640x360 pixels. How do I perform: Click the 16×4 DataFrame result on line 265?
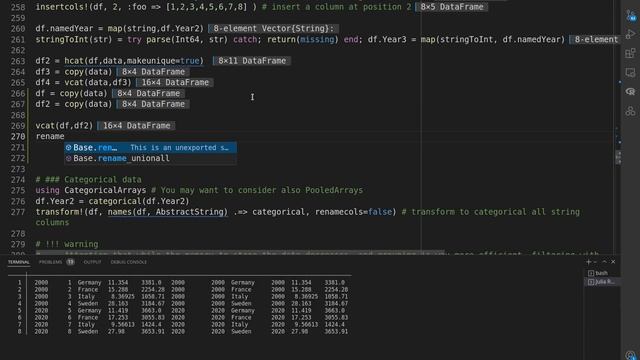(175, 82)
